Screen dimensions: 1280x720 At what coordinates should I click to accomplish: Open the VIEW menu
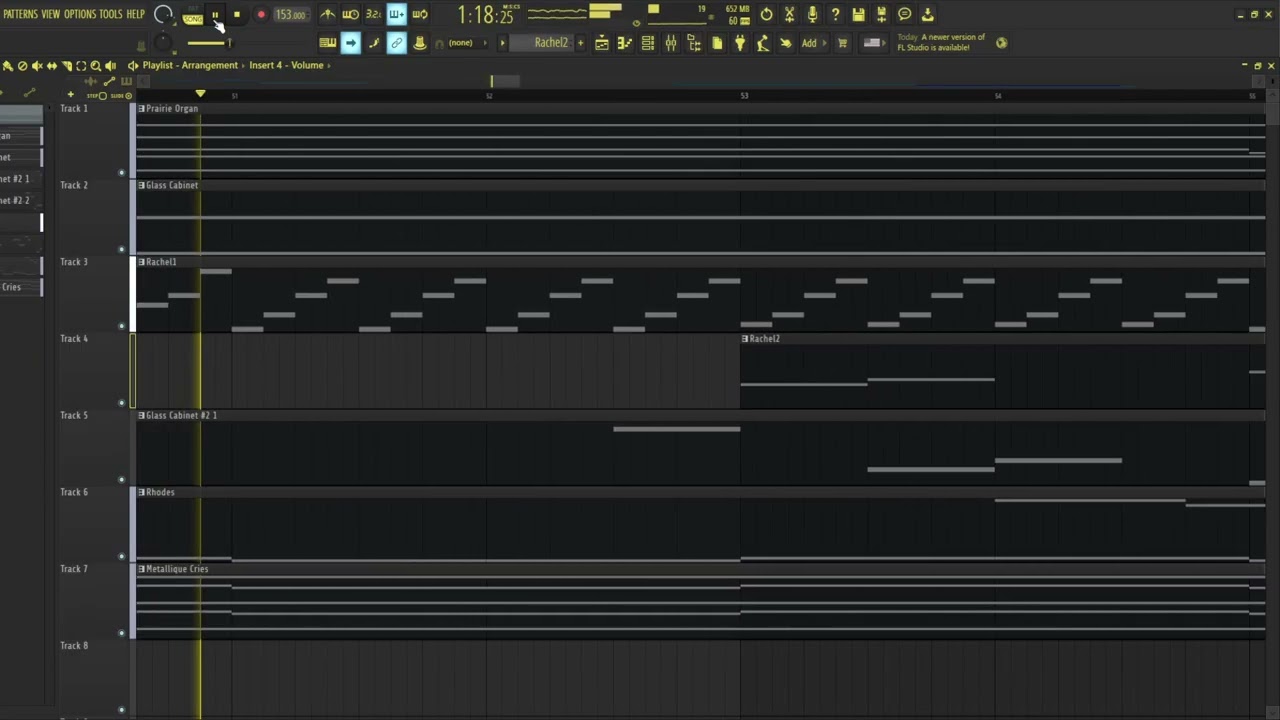pos(50,14)
